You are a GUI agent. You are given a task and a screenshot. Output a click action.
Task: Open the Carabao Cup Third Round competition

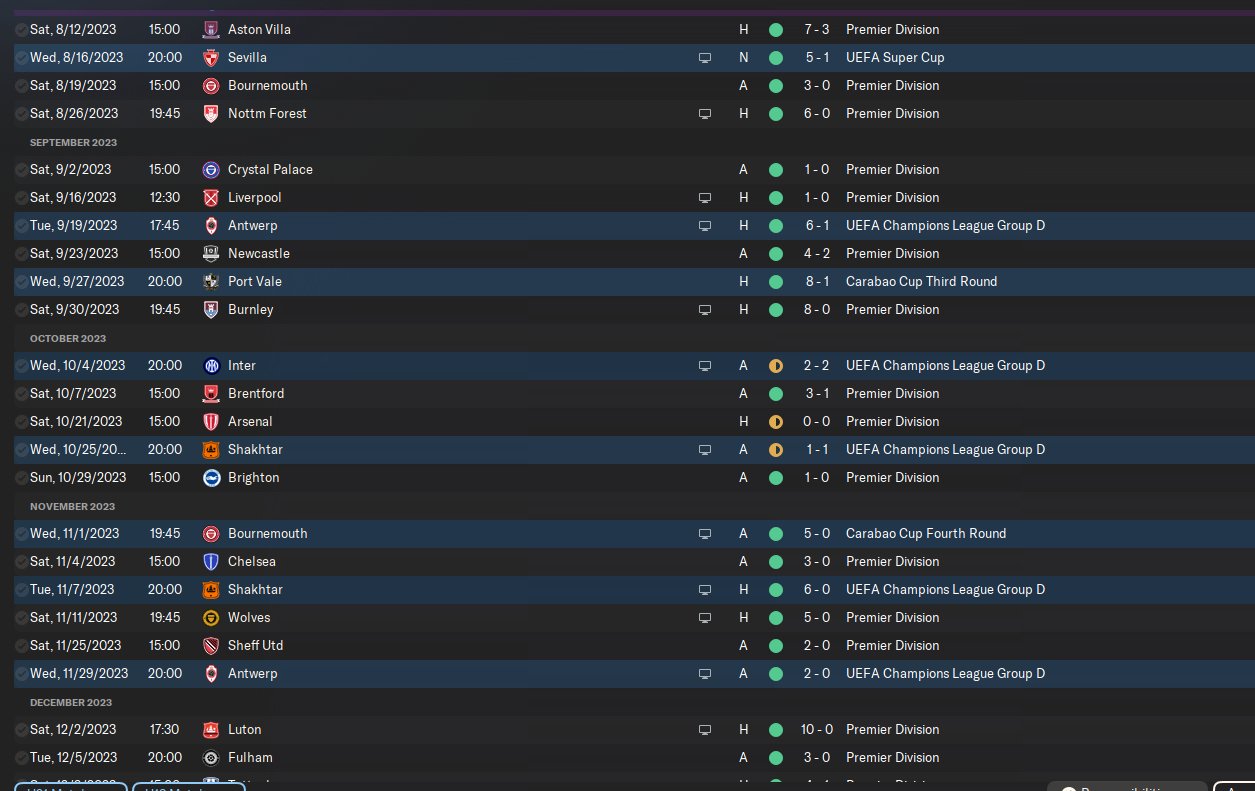point(921,282)
